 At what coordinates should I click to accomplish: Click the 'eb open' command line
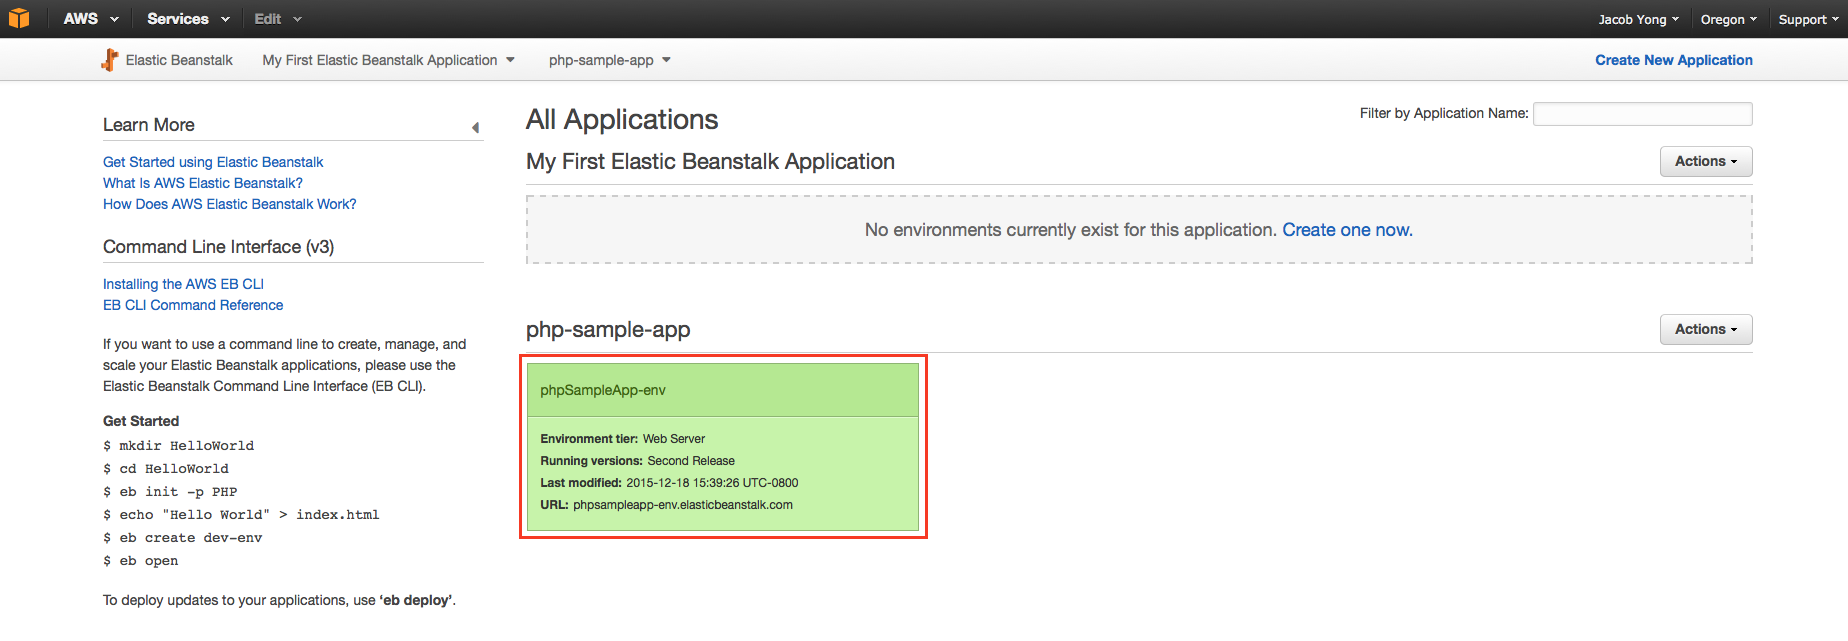pos(141,561)
